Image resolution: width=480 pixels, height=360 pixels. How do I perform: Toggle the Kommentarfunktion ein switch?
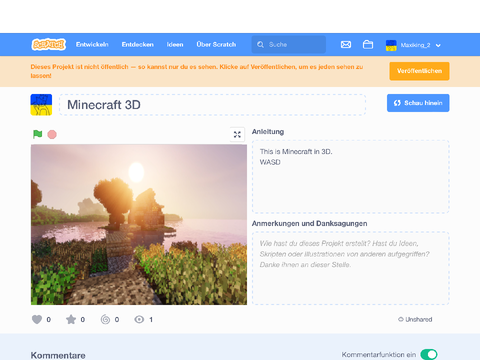pos(429,354)
